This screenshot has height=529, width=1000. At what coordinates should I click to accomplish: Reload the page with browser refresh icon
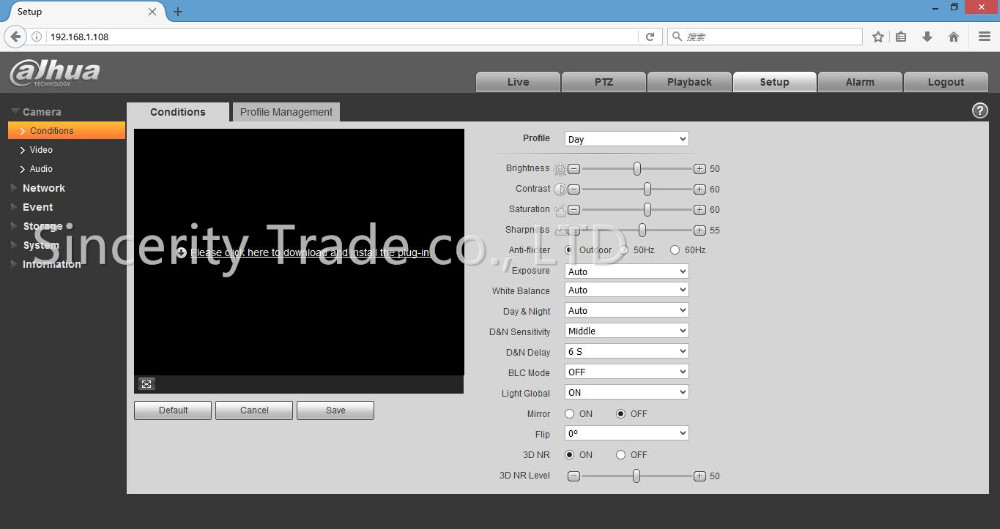click(650, 37)
